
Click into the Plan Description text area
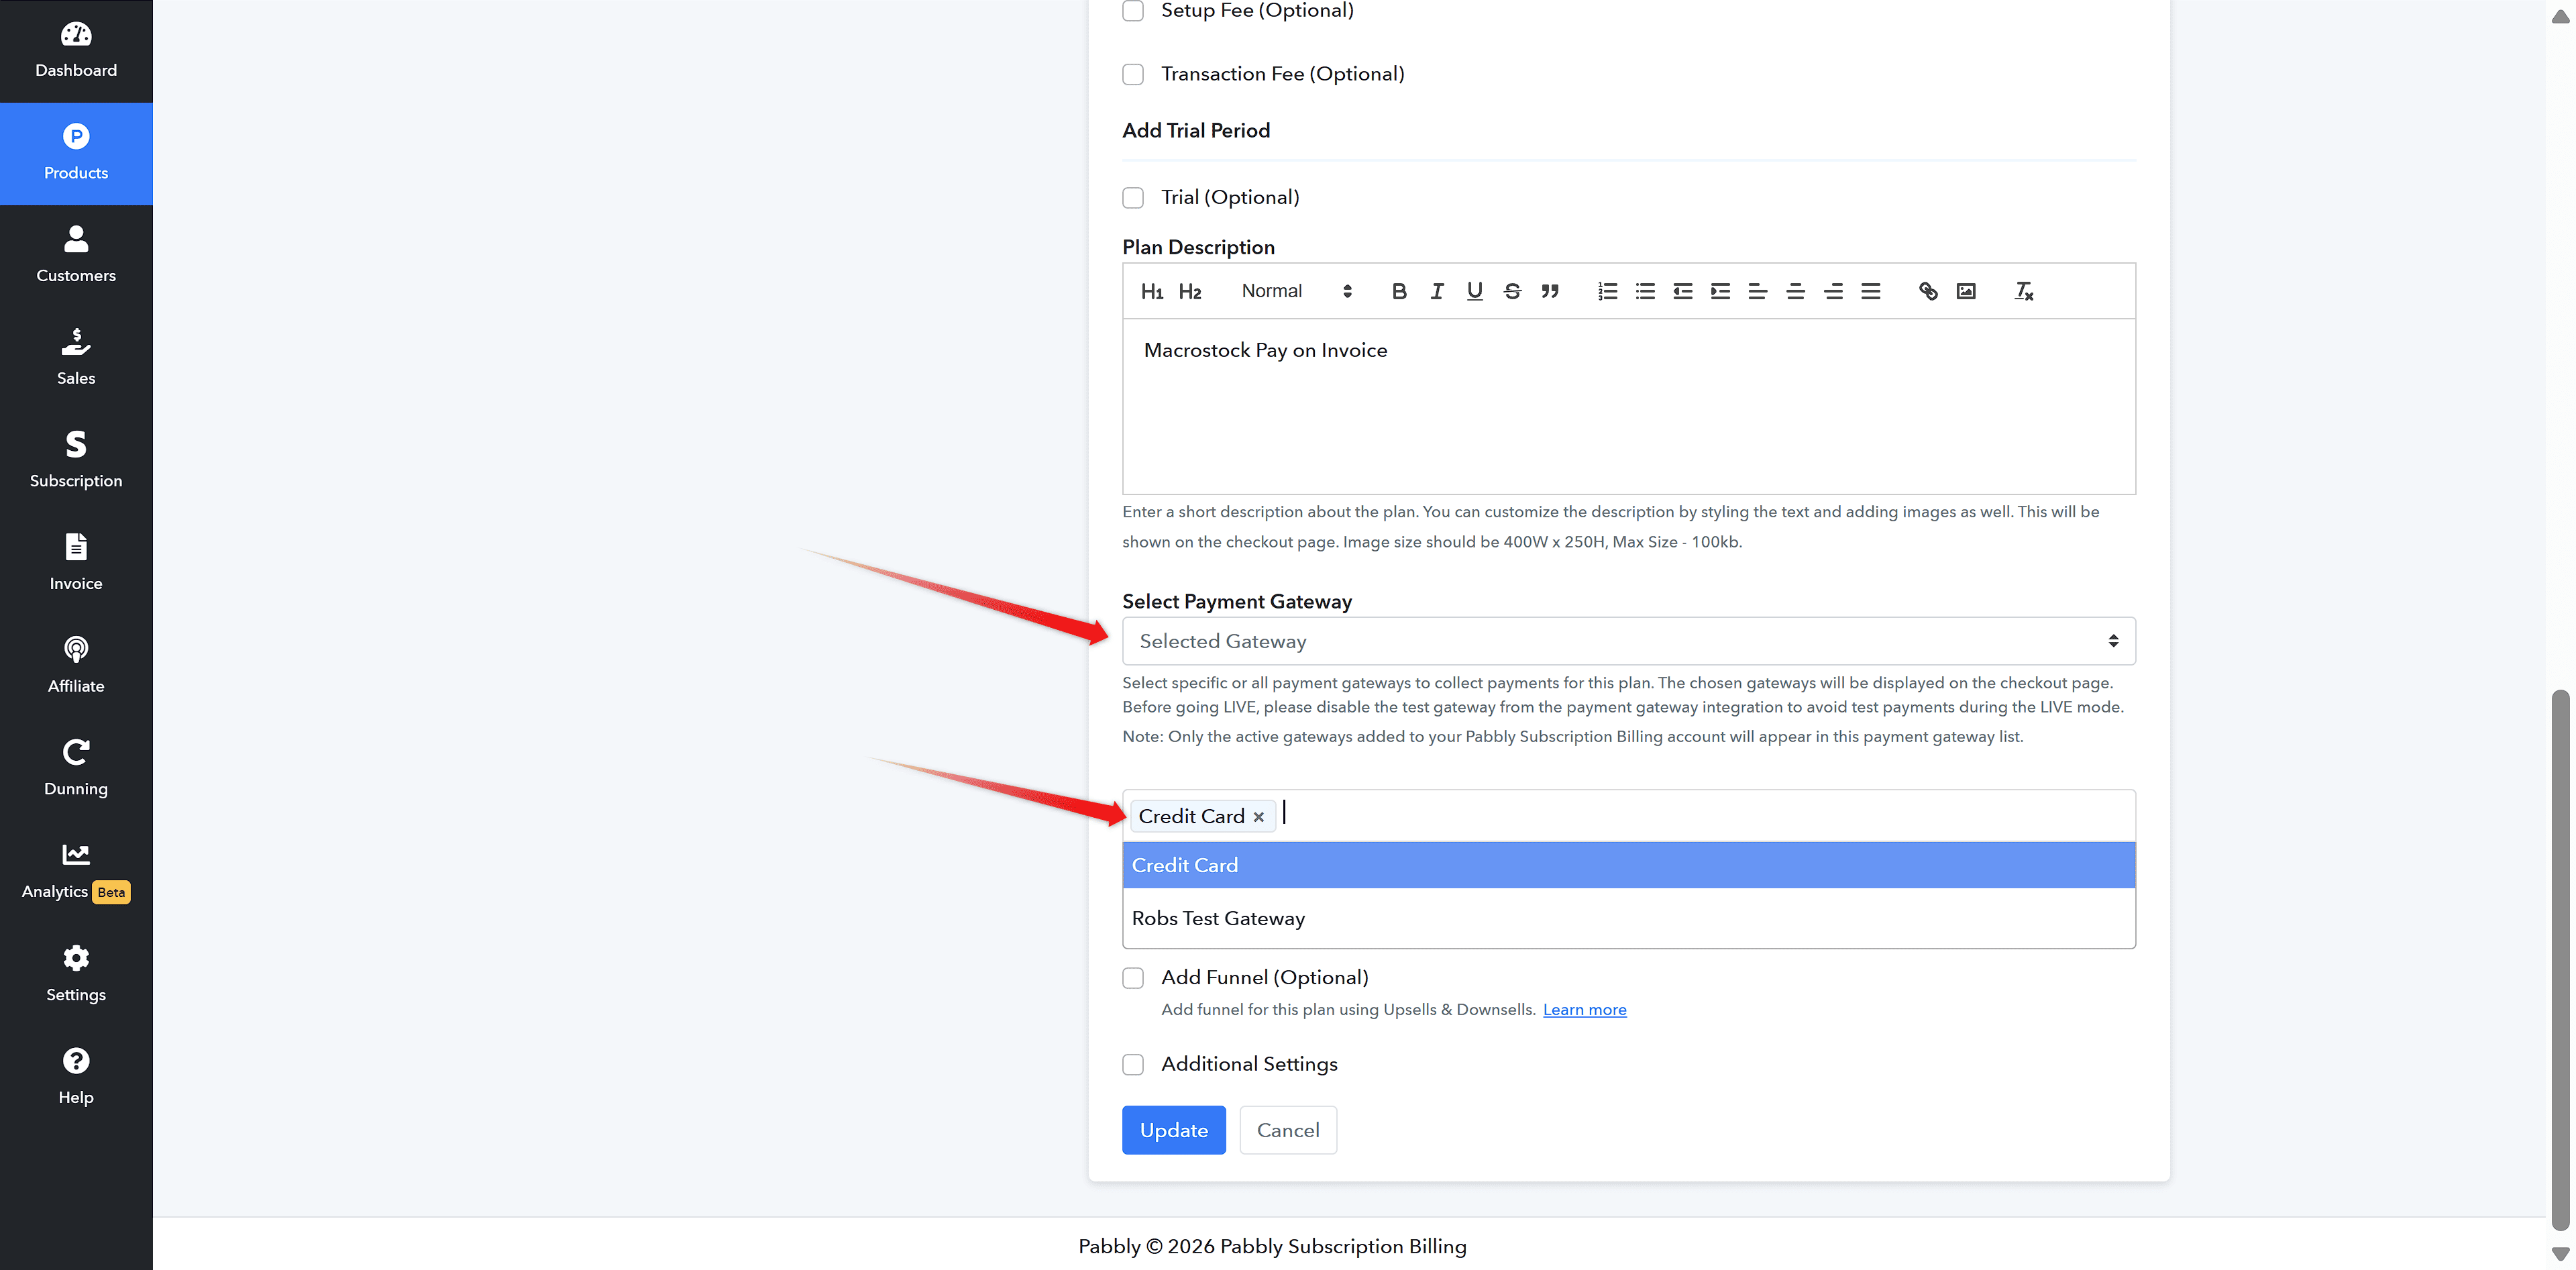1629,406
